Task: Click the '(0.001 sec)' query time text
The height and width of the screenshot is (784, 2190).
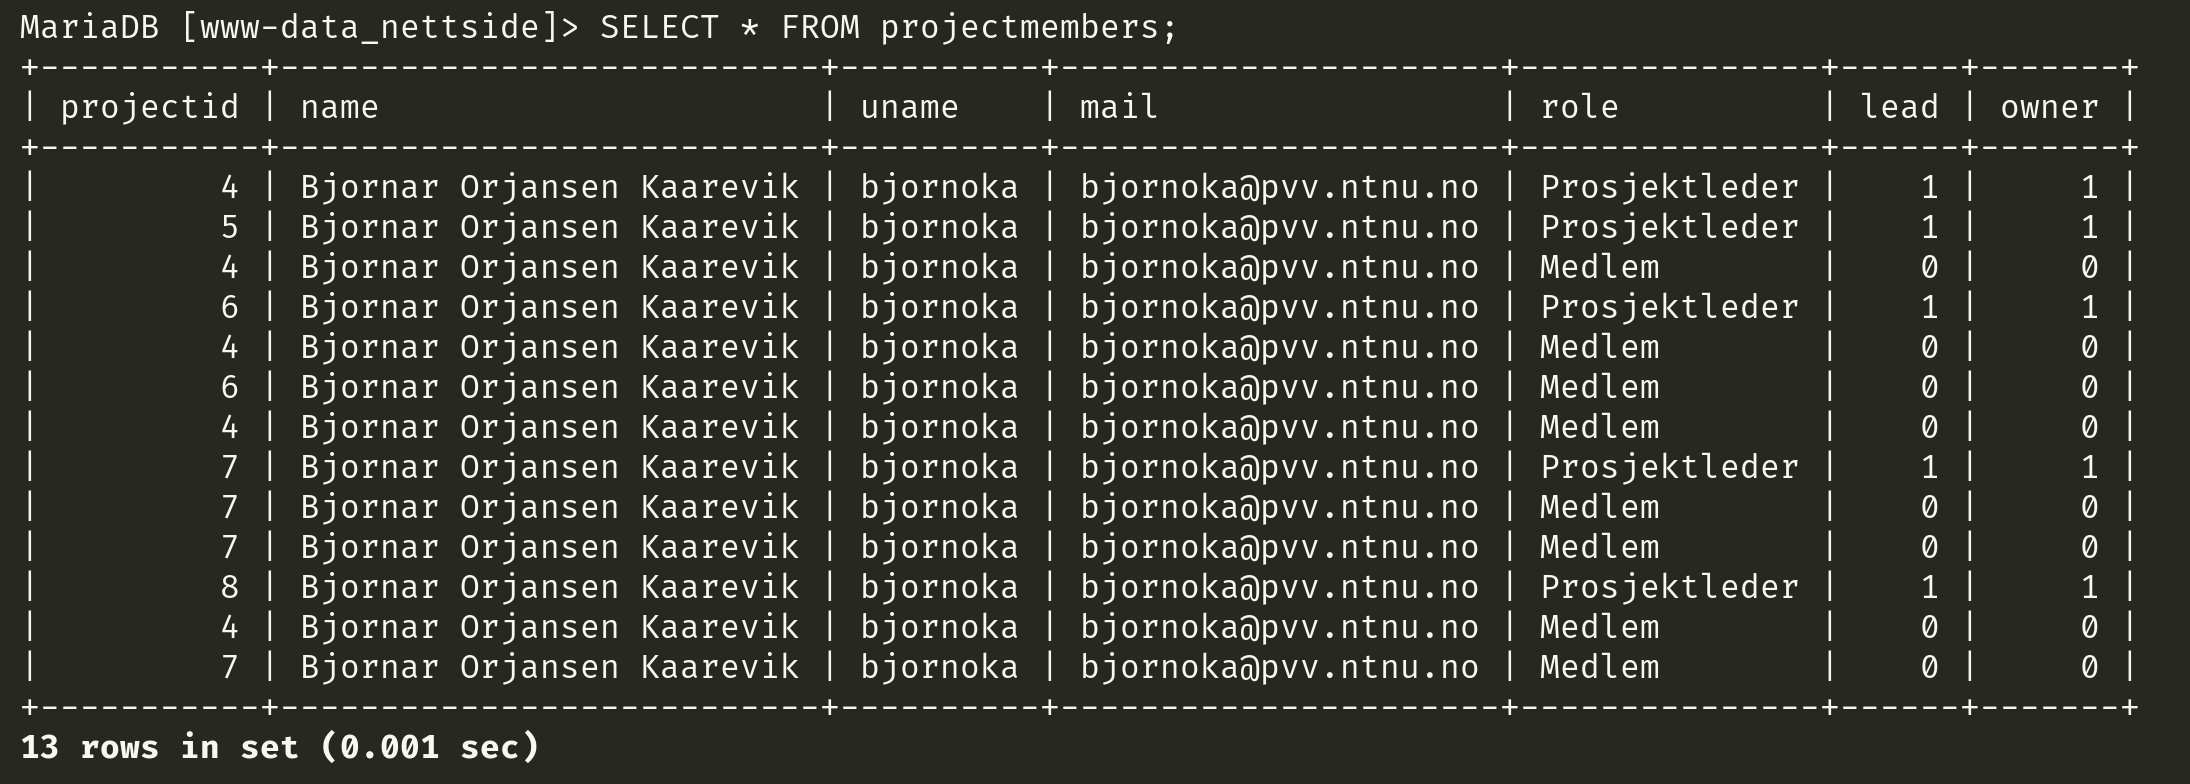Action: (x=430, y=747)
